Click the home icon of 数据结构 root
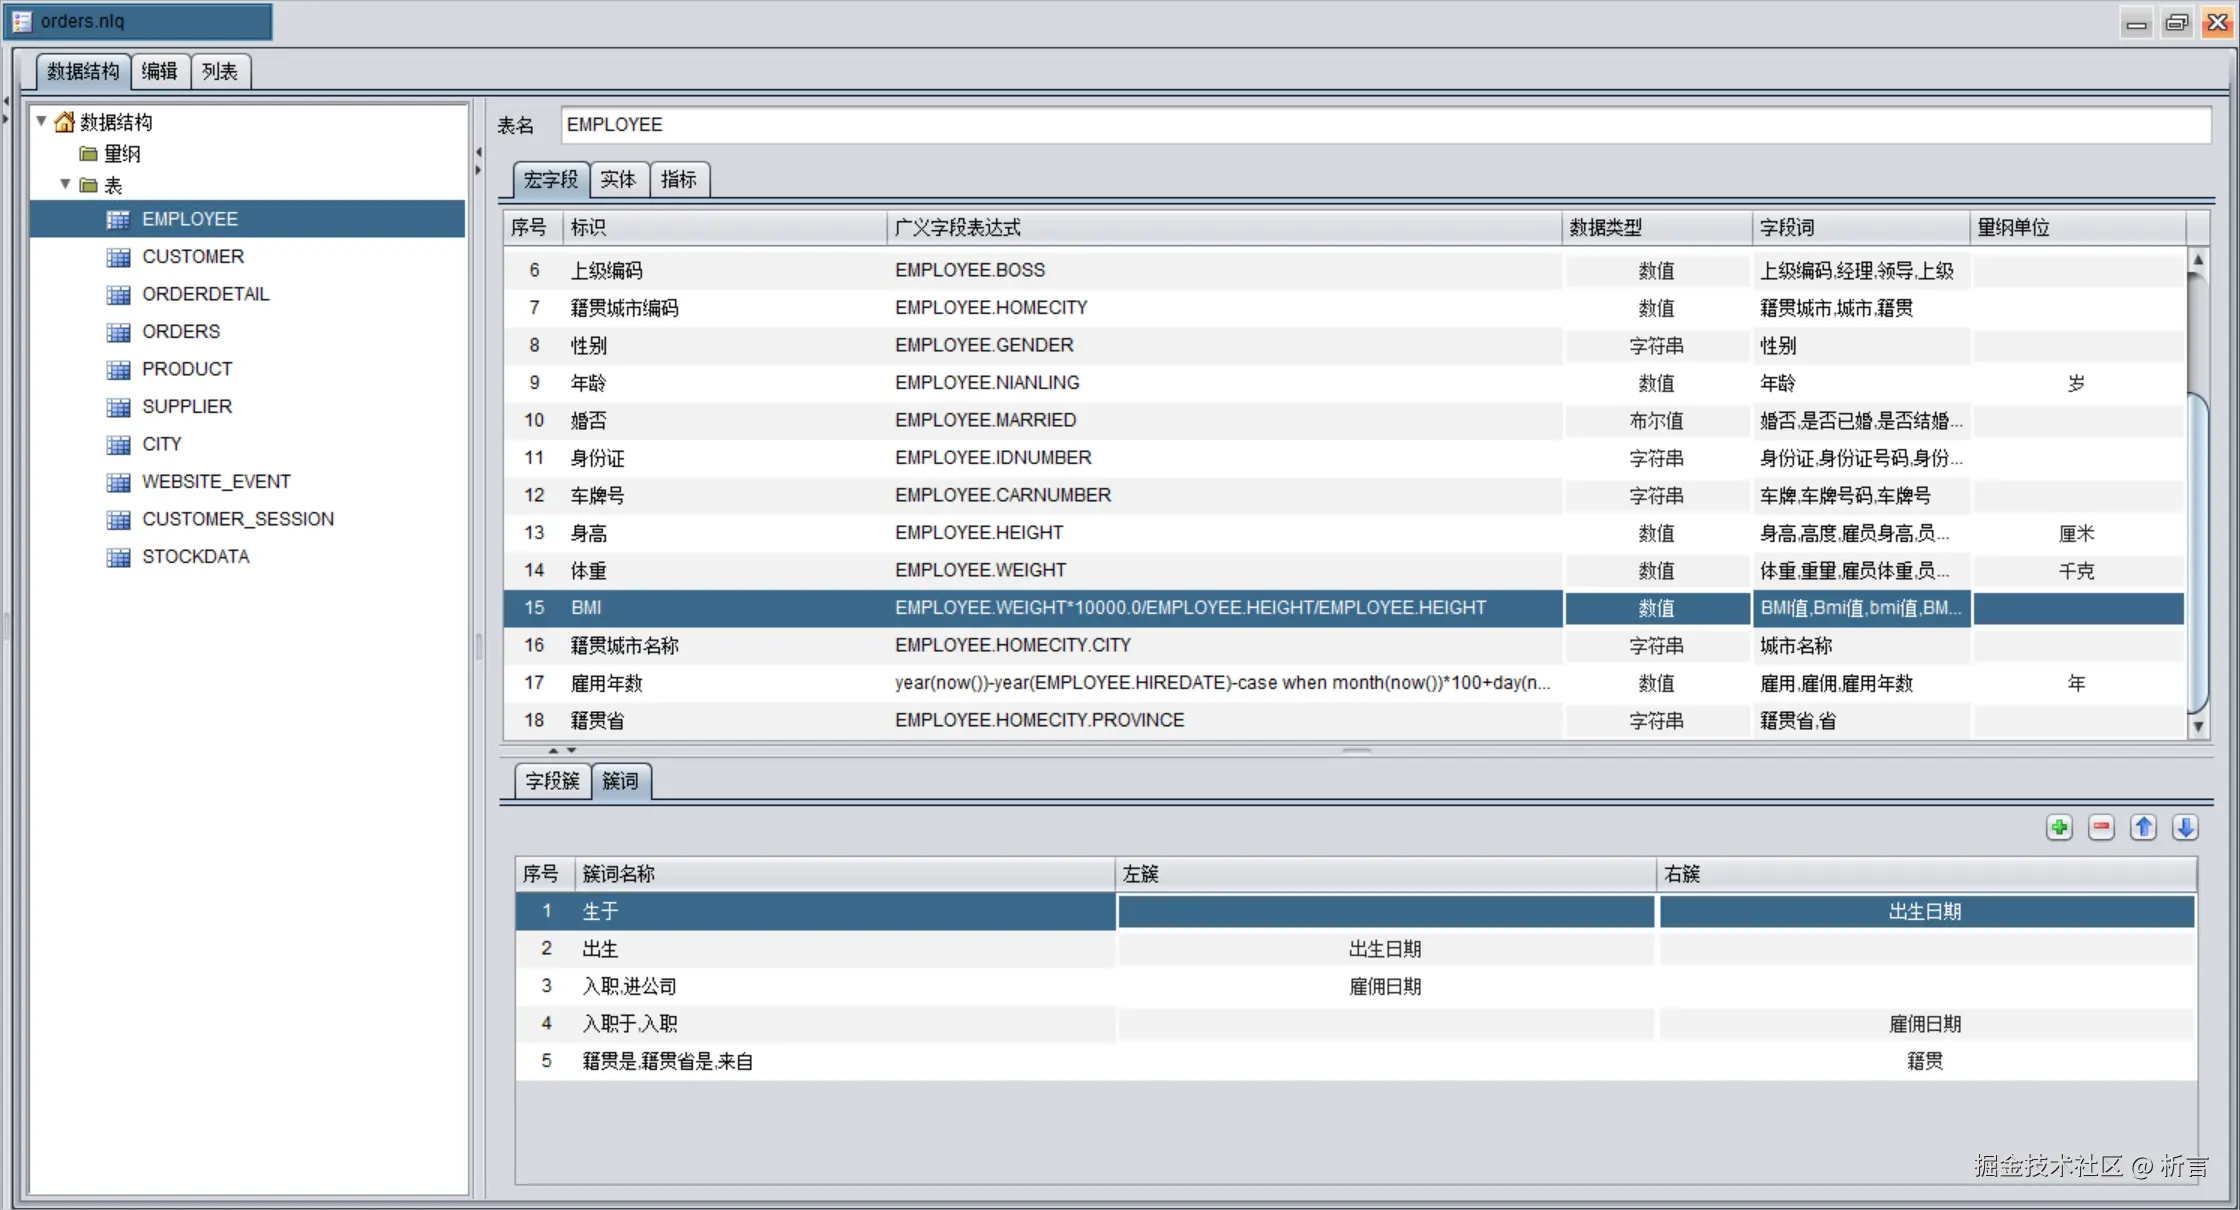The height and width of the screenshot is (1210, 2240). tap(65, 122)
